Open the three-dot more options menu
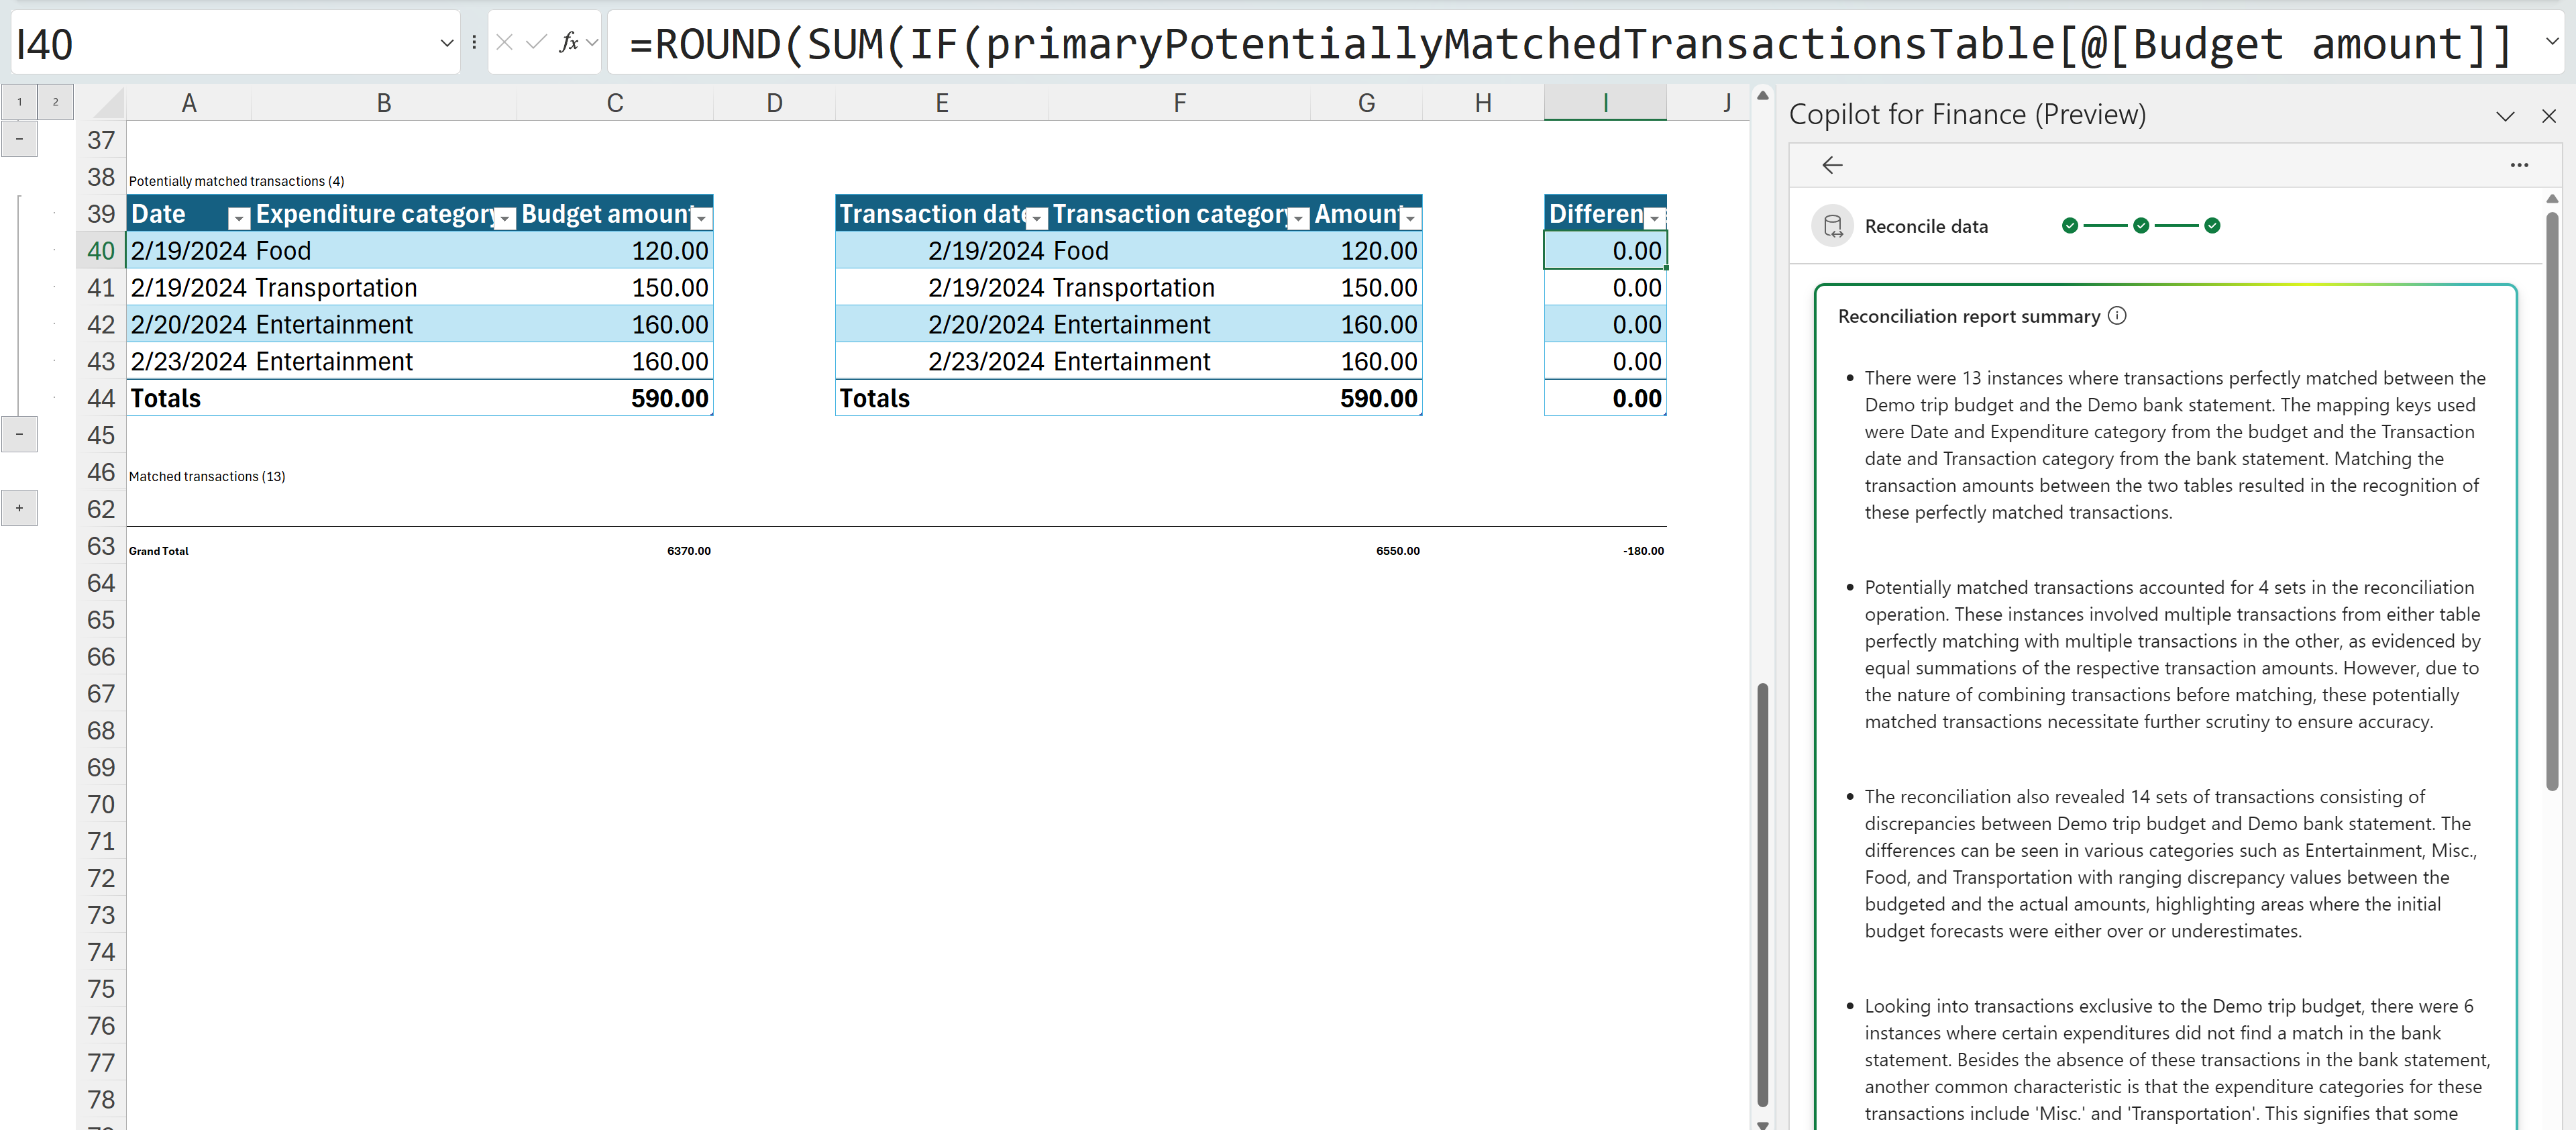 pos(2518,165)
